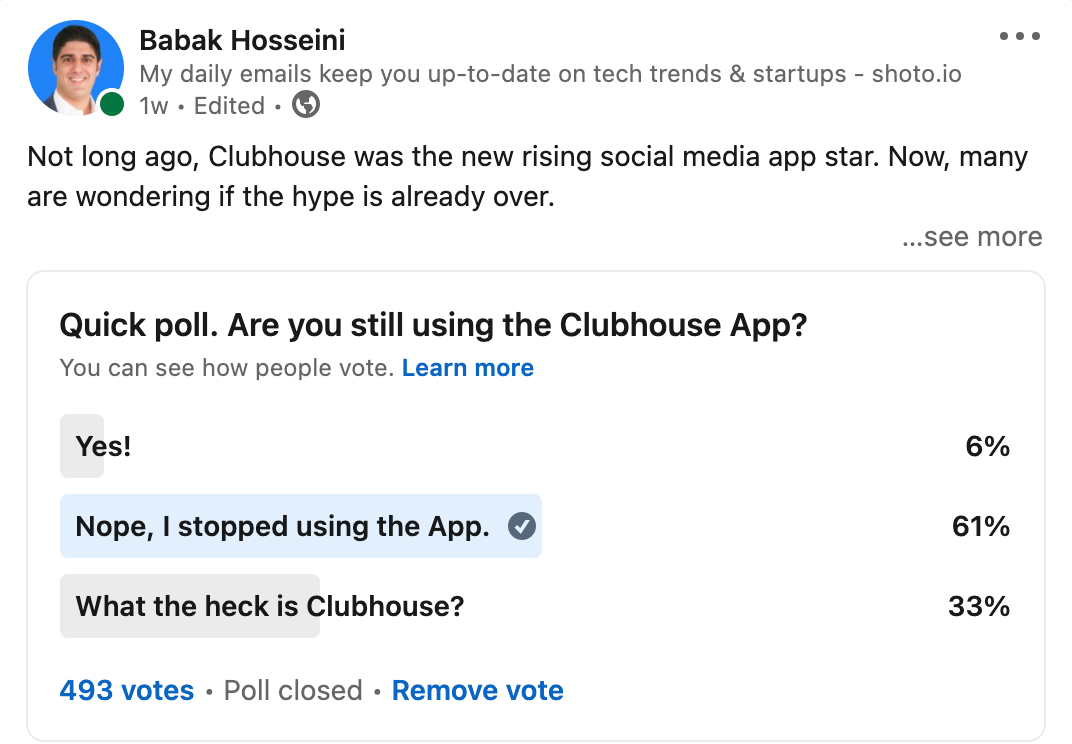Click the author's headline about daily emails
Image resolution: width=1072 pixels, height=744 pixels.
tap(550, 74)
